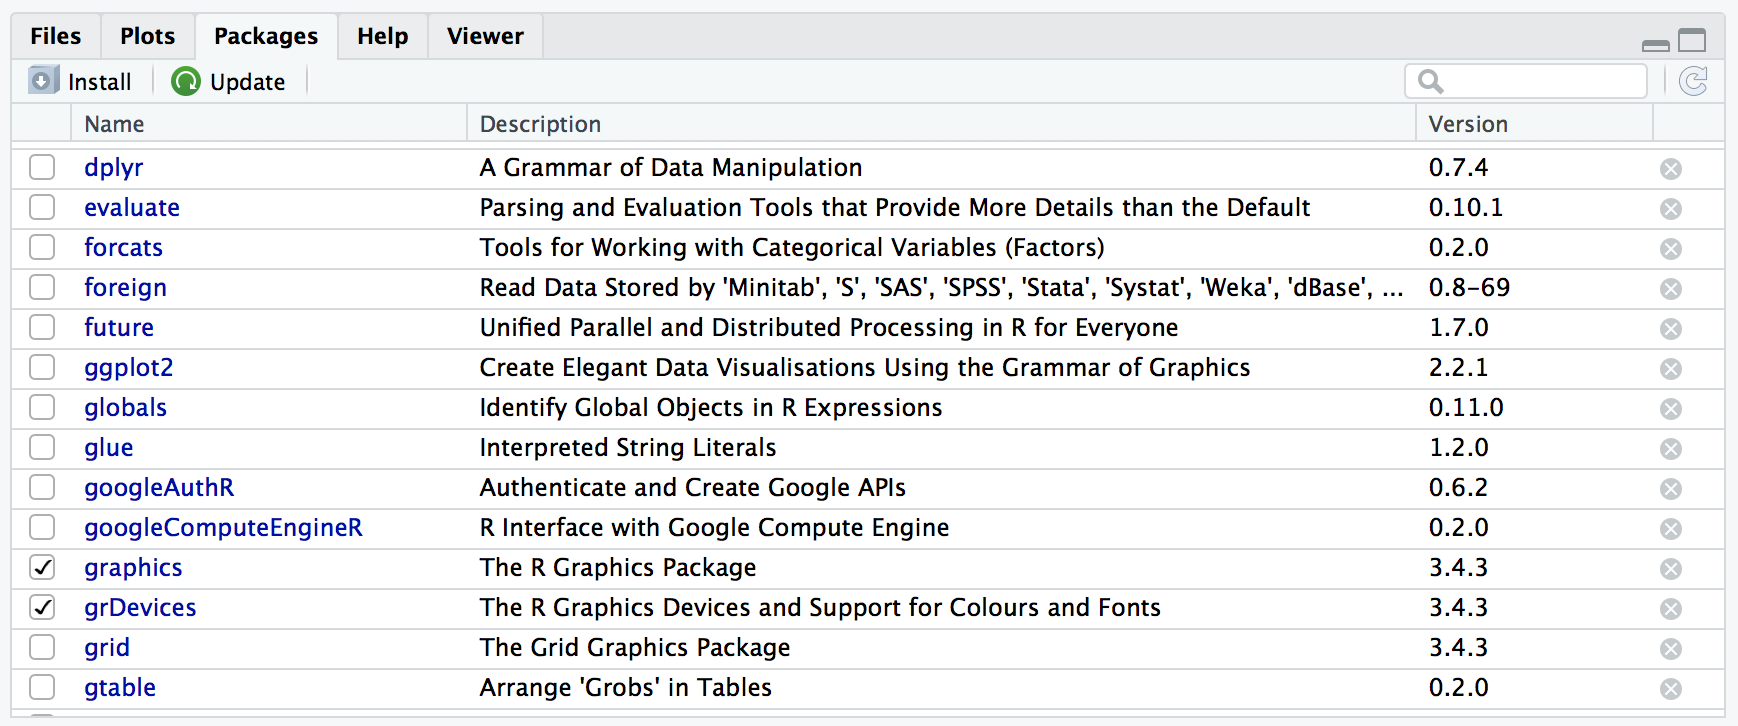Maximize the Packages pane

click(1692, 41)
